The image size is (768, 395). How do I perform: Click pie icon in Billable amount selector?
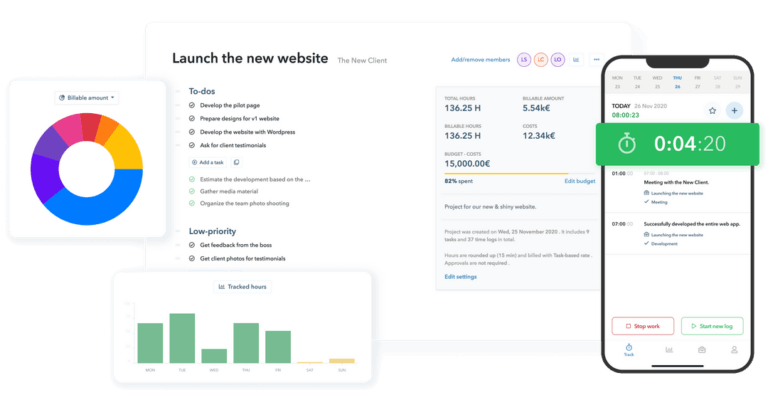click(62, 98)
